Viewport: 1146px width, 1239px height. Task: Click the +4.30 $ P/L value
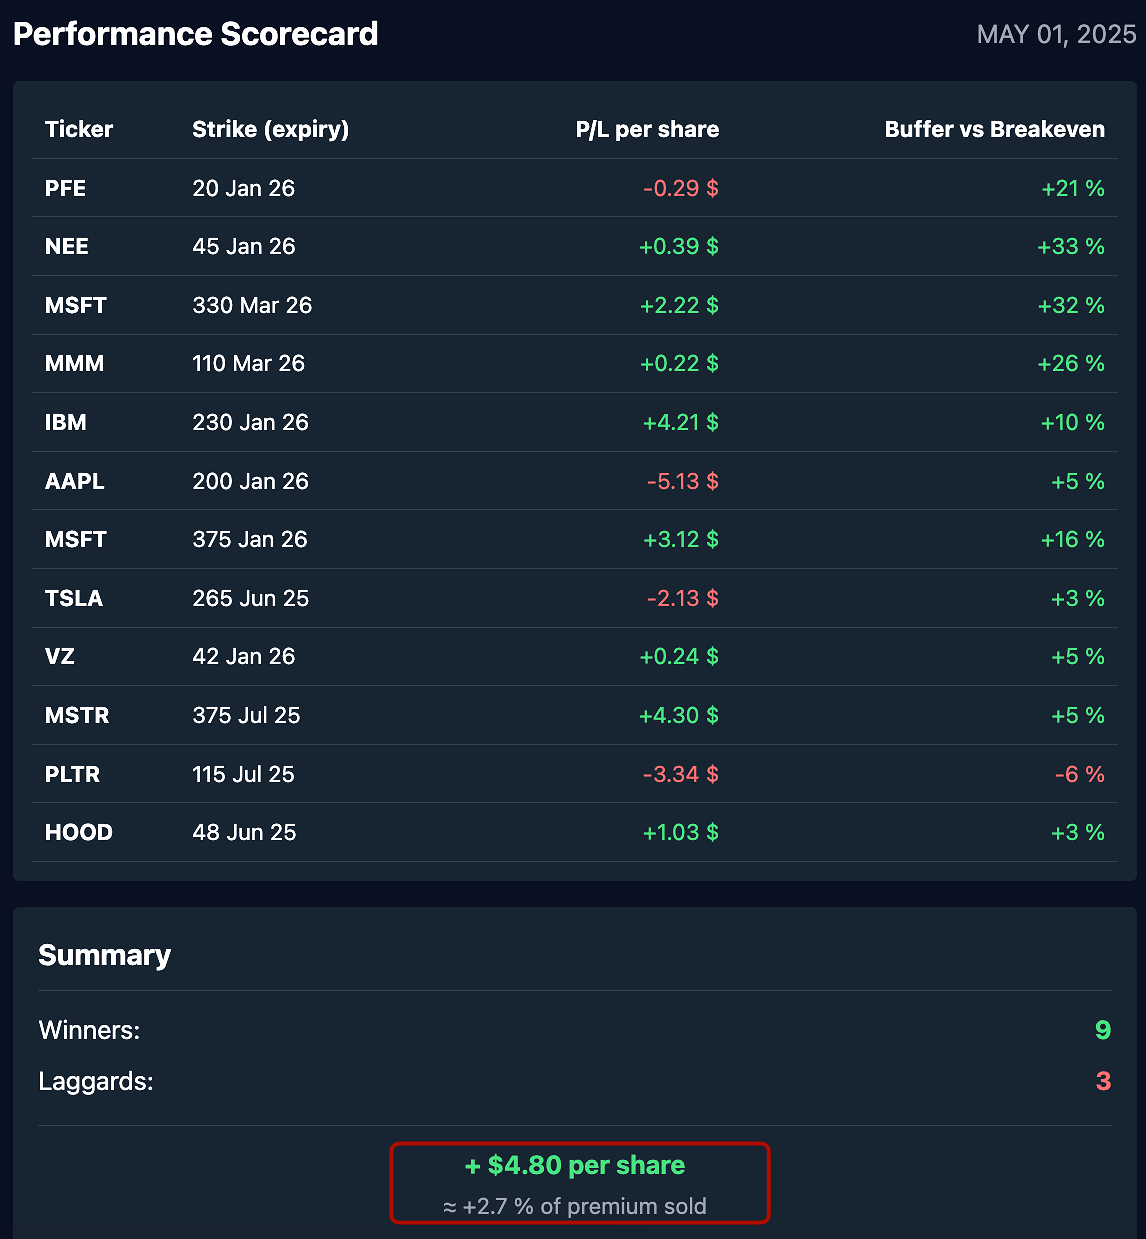point(679,715)
